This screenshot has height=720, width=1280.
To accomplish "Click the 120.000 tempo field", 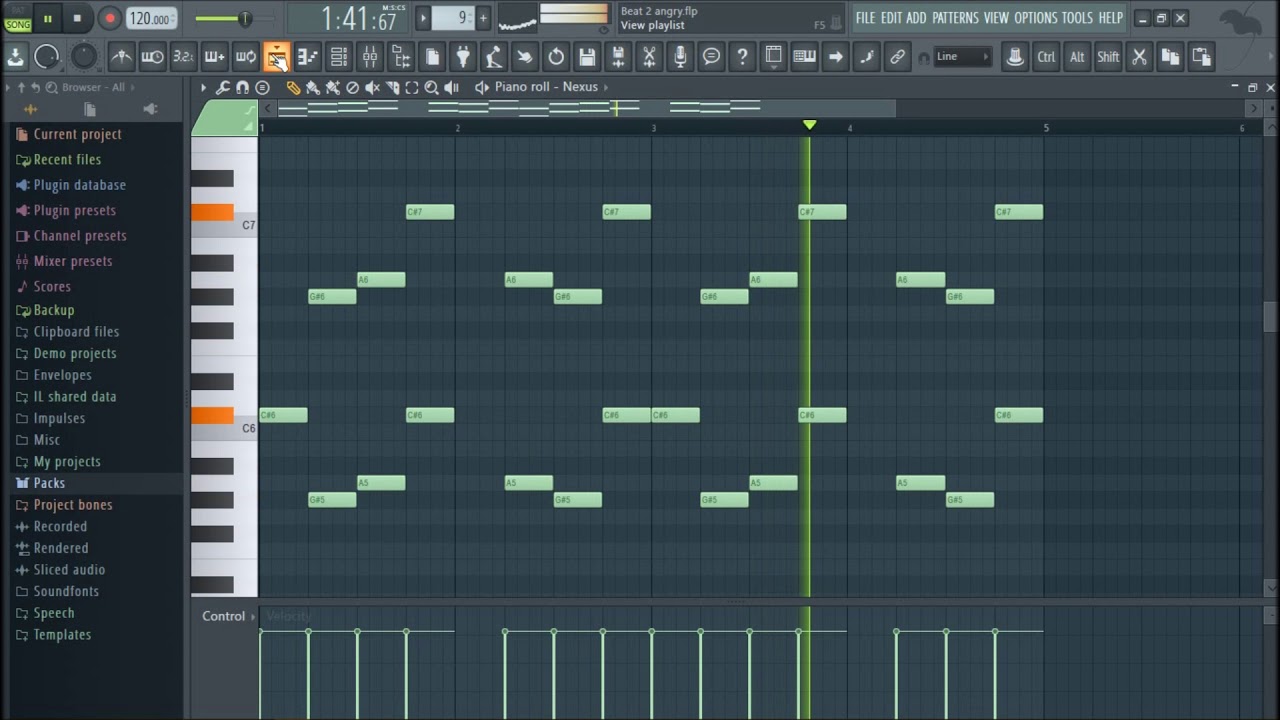I will click(152, 18).
